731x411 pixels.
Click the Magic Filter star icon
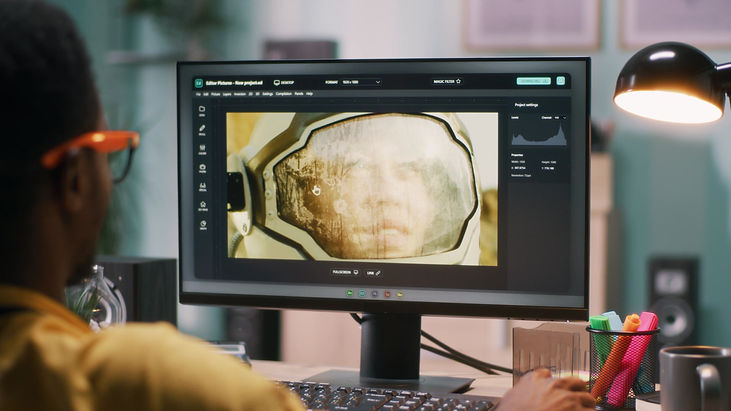pyautogui.click(x=458, y=81)
